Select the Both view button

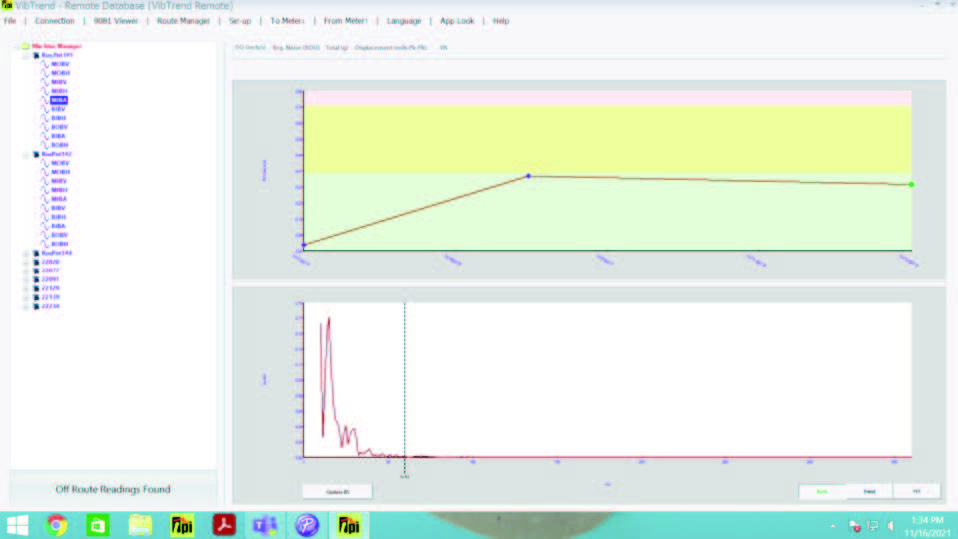[x=822, y=491]
